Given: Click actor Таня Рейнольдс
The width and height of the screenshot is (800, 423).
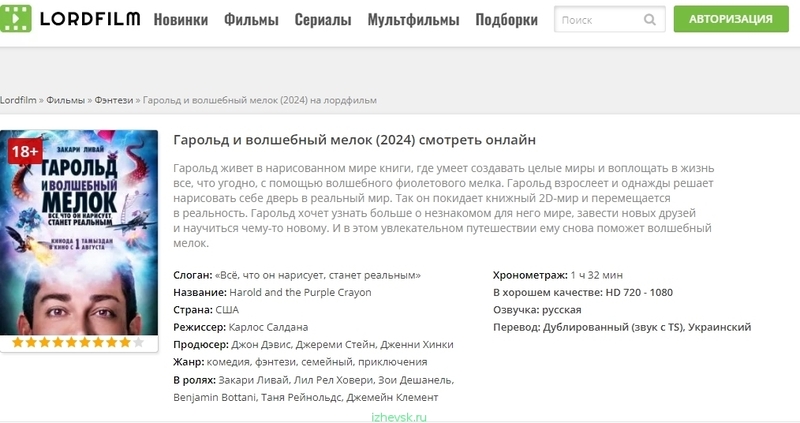Looking at the screenshot, I should pos(301,397).
